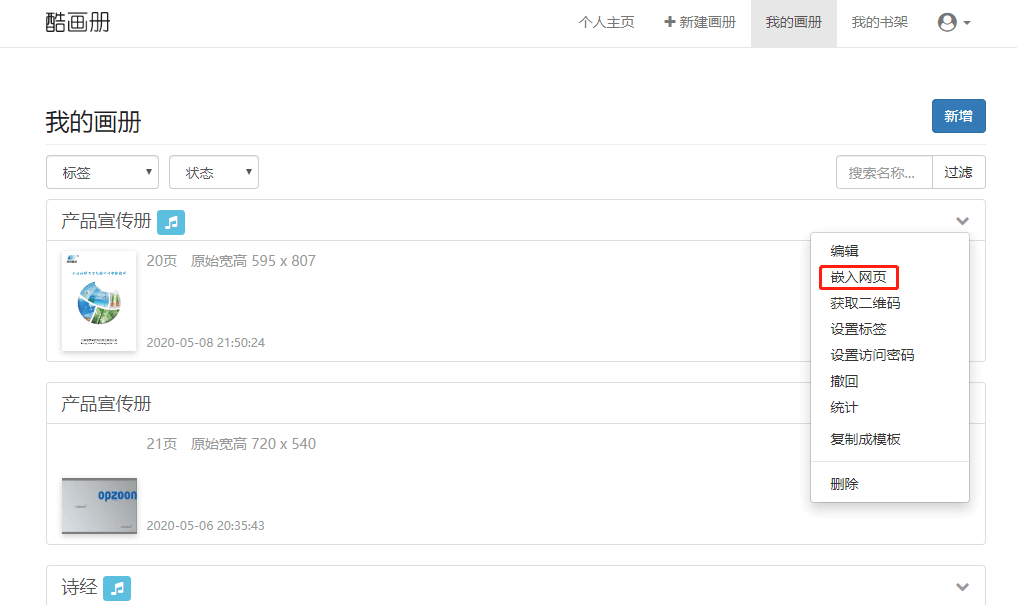The width and height of the screenshot is (1017, 605).
Task: Go to 新建画册 in the navbar
Action: point(700,23)
